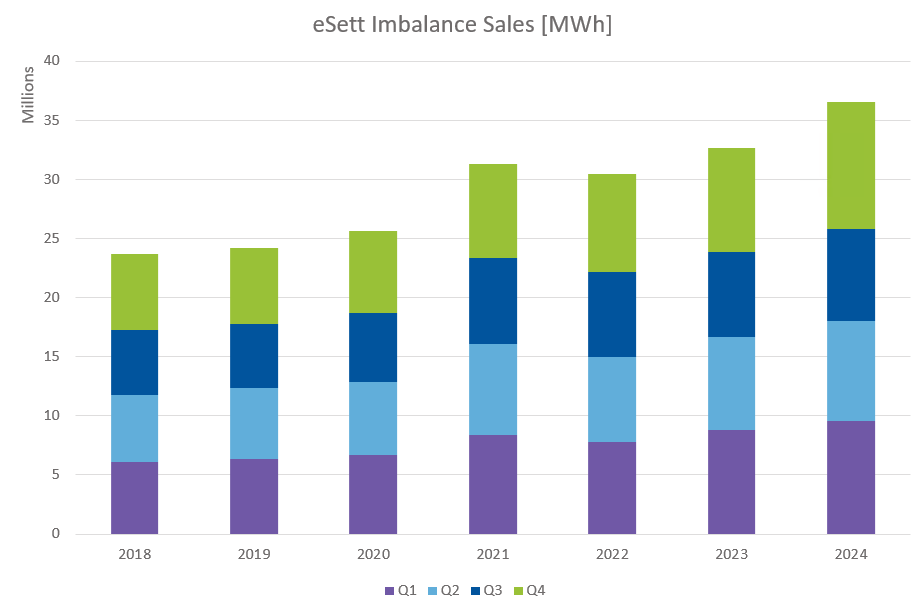Click the '2020' x-axis label
The image size is (921, 612).
pos(374,554)
